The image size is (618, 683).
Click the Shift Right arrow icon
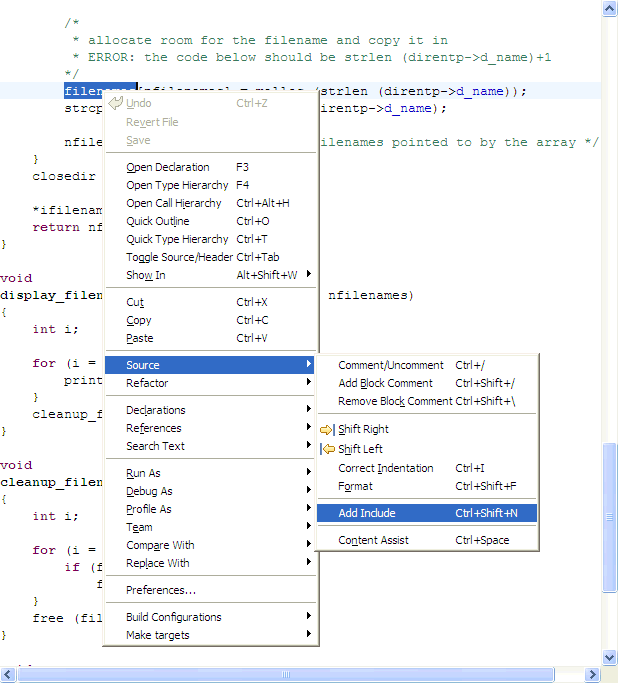tap(327, 430)
